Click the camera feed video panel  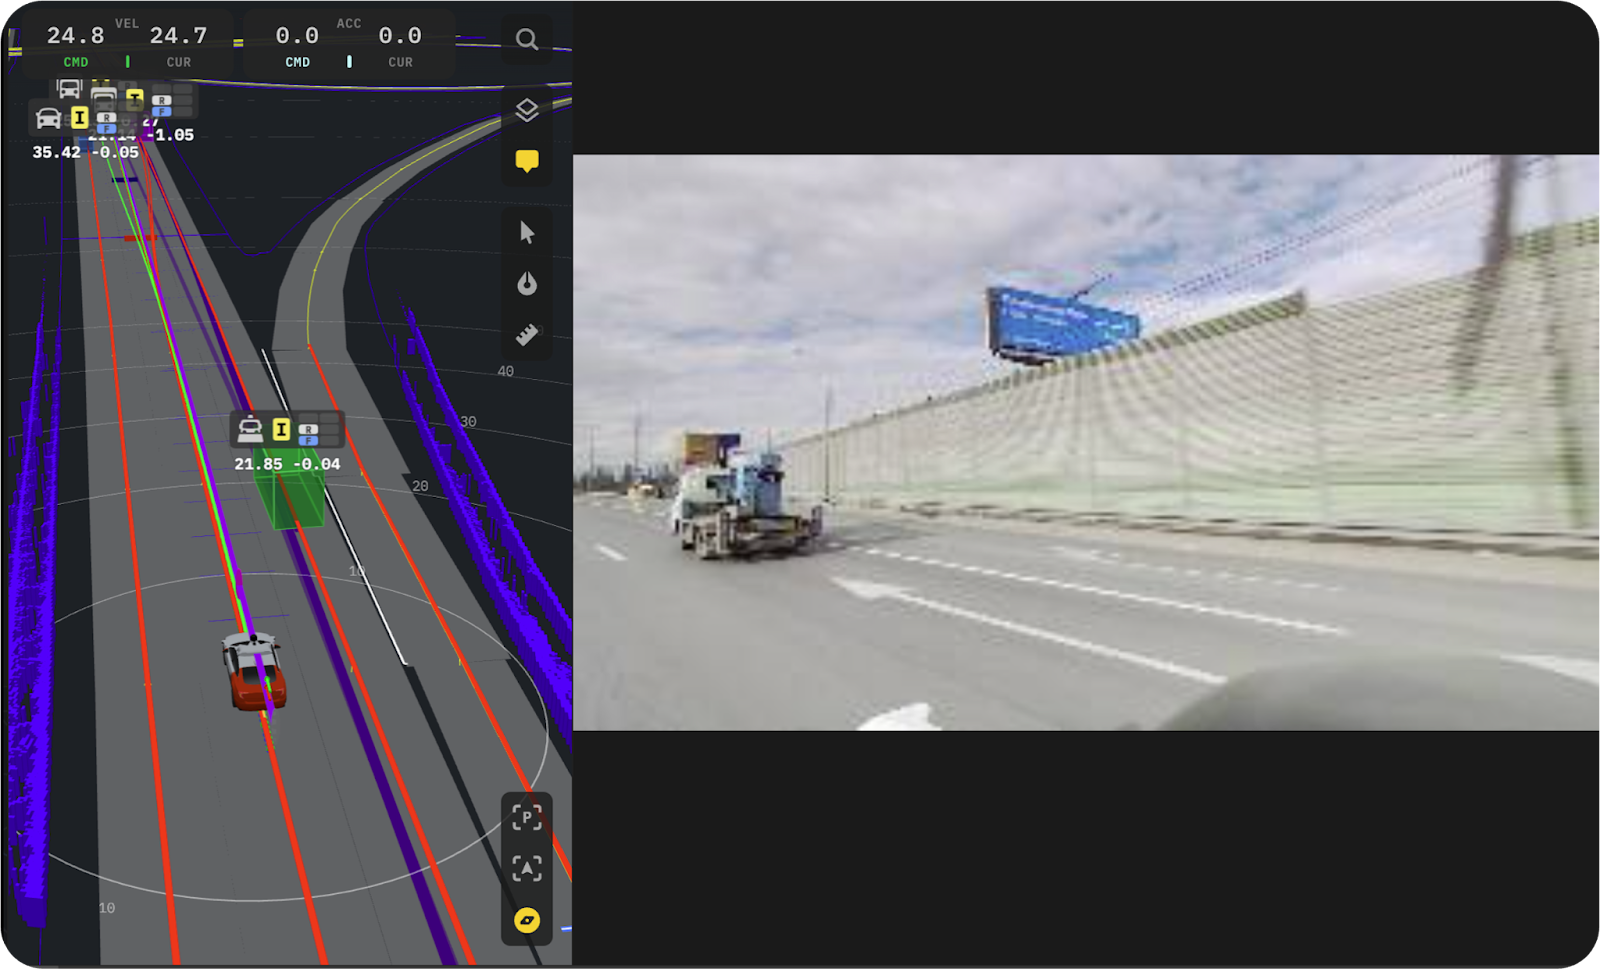[1086, 442]
